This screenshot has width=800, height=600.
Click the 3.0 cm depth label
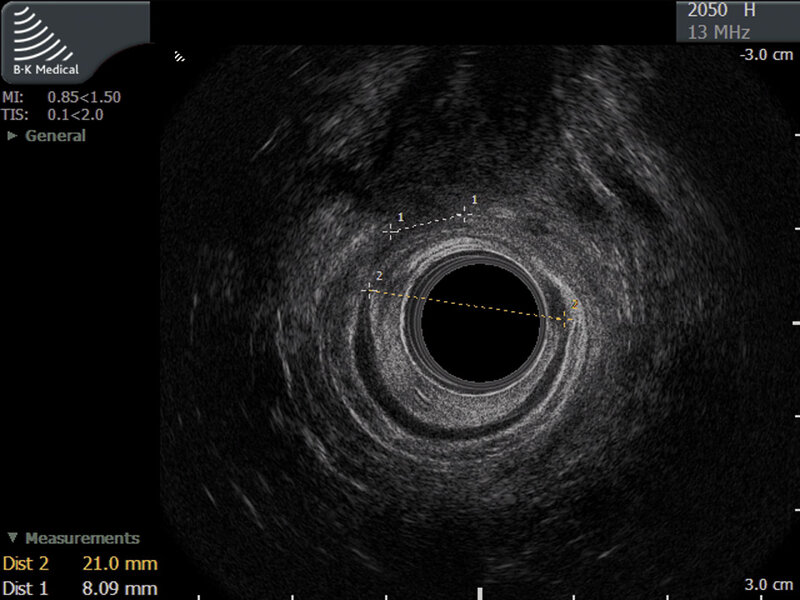pos(769,584)
